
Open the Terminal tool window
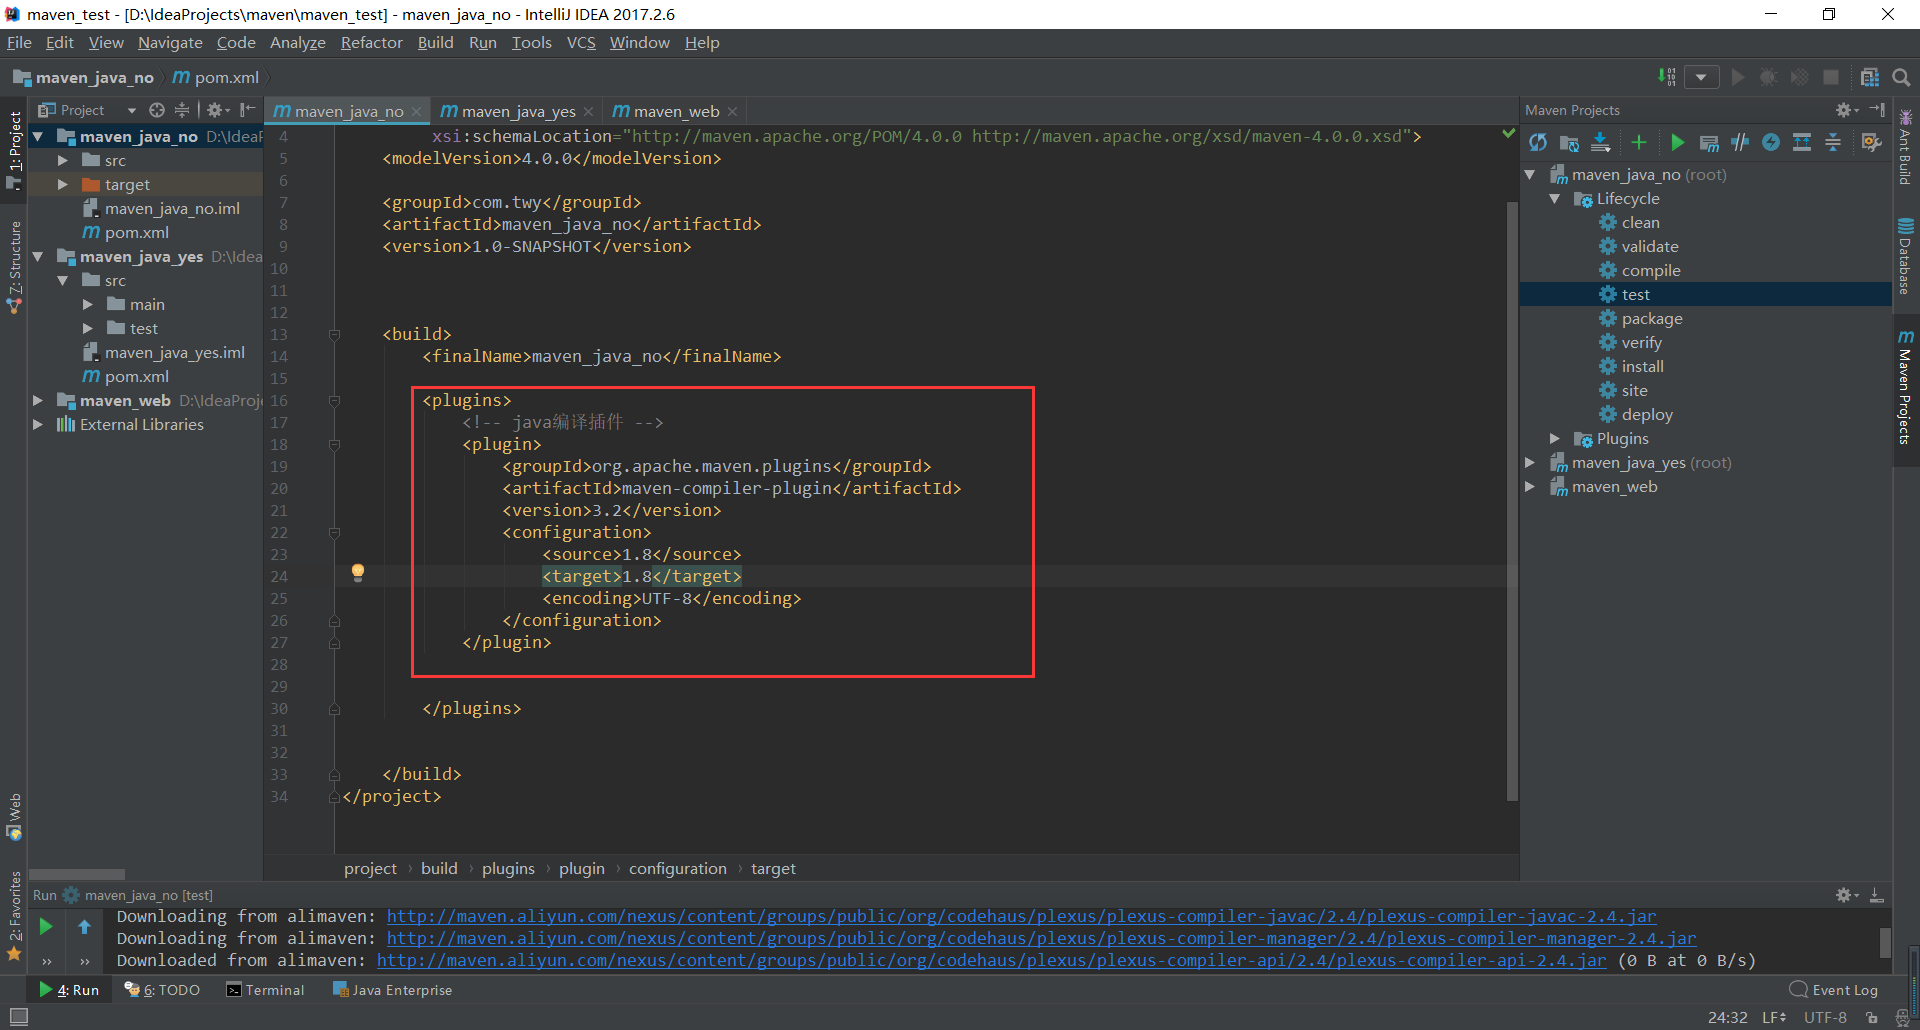point(265,990)
